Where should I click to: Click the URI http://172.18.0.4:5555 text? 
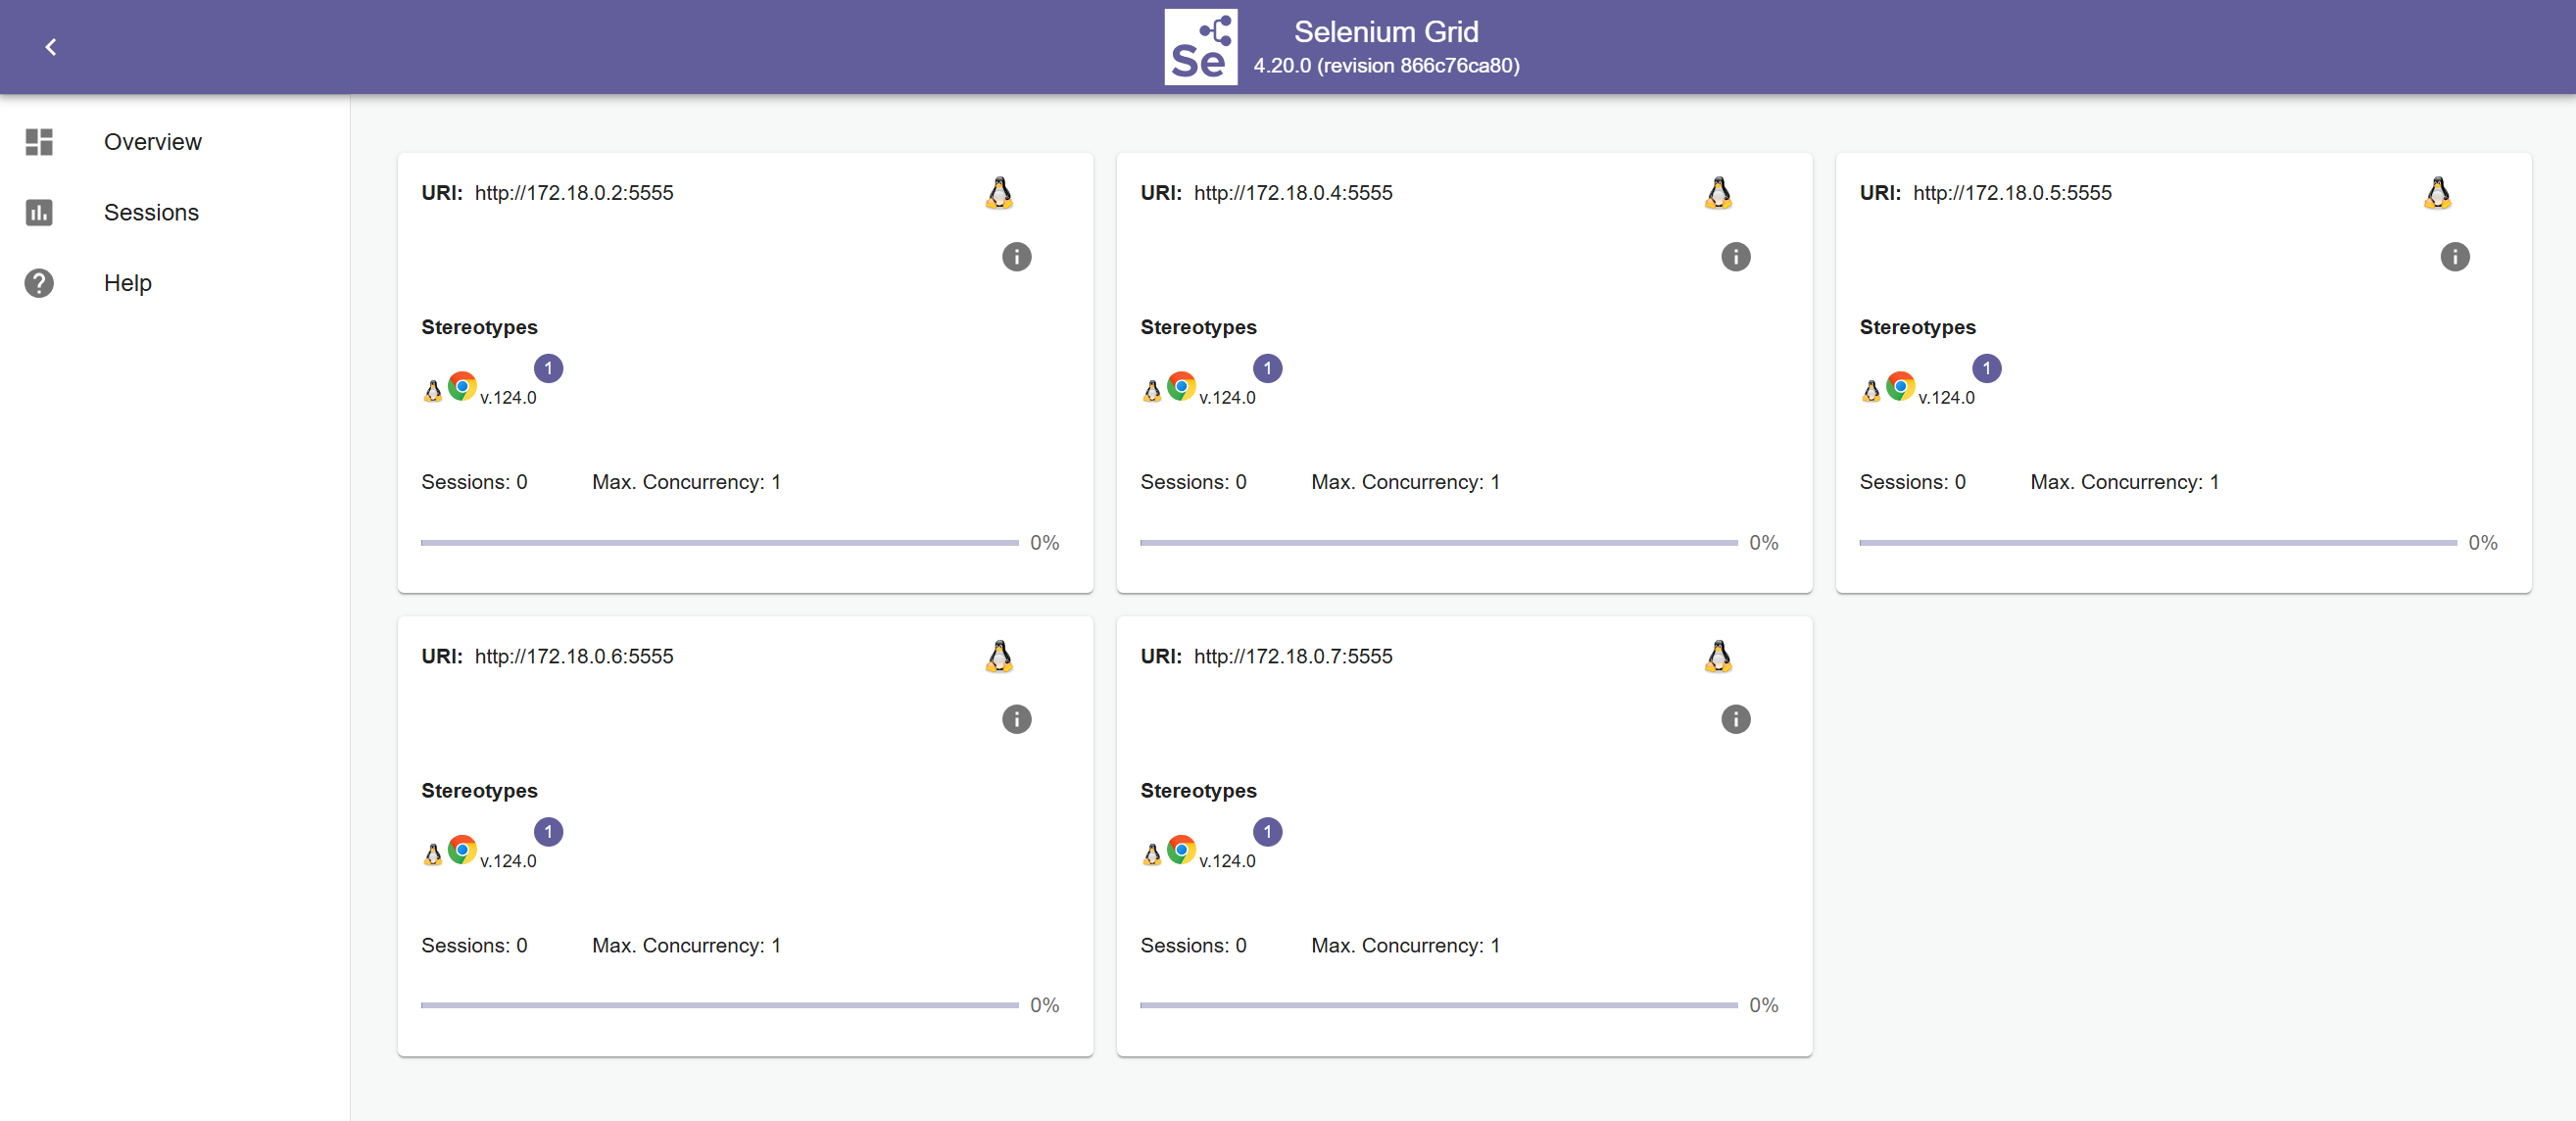click(x=1292, y=193)
